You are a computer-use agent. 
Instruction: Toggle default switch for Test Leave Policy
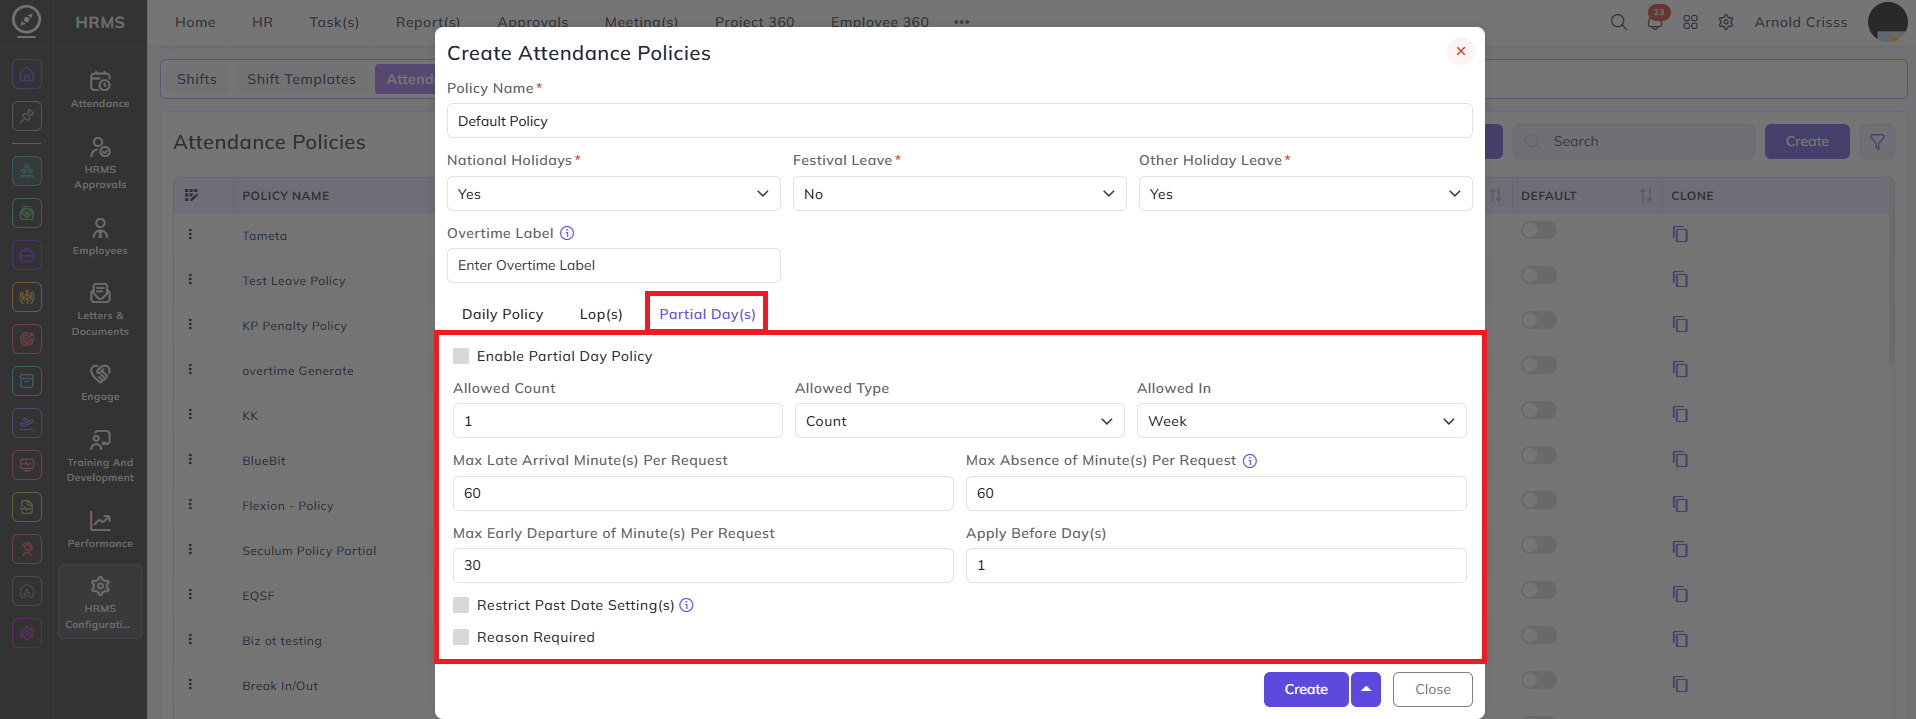[1539, 275]
